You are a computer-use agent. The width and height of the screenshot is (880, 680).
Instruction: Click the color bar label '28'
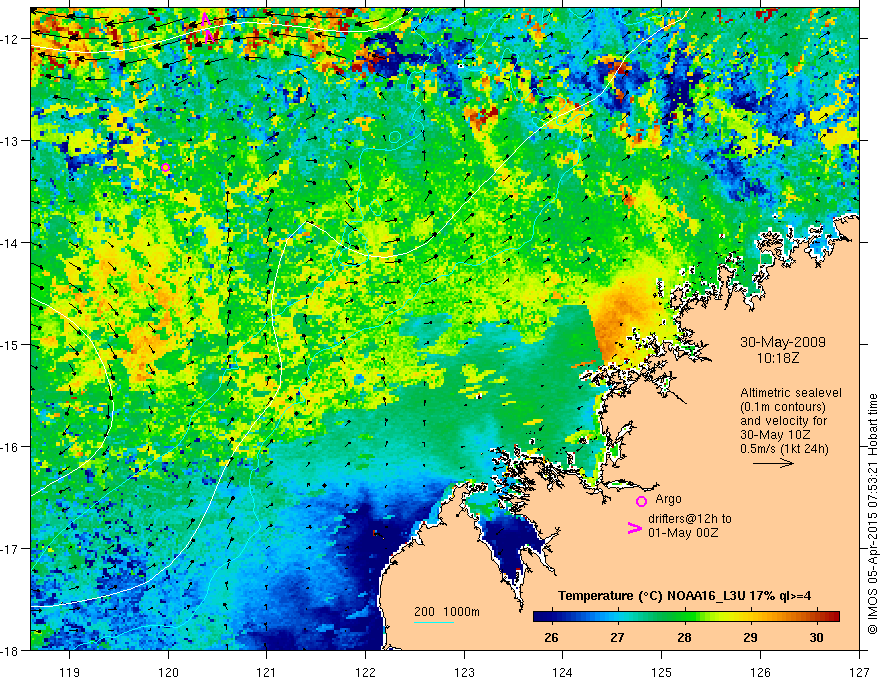click(x=684, y=637)
